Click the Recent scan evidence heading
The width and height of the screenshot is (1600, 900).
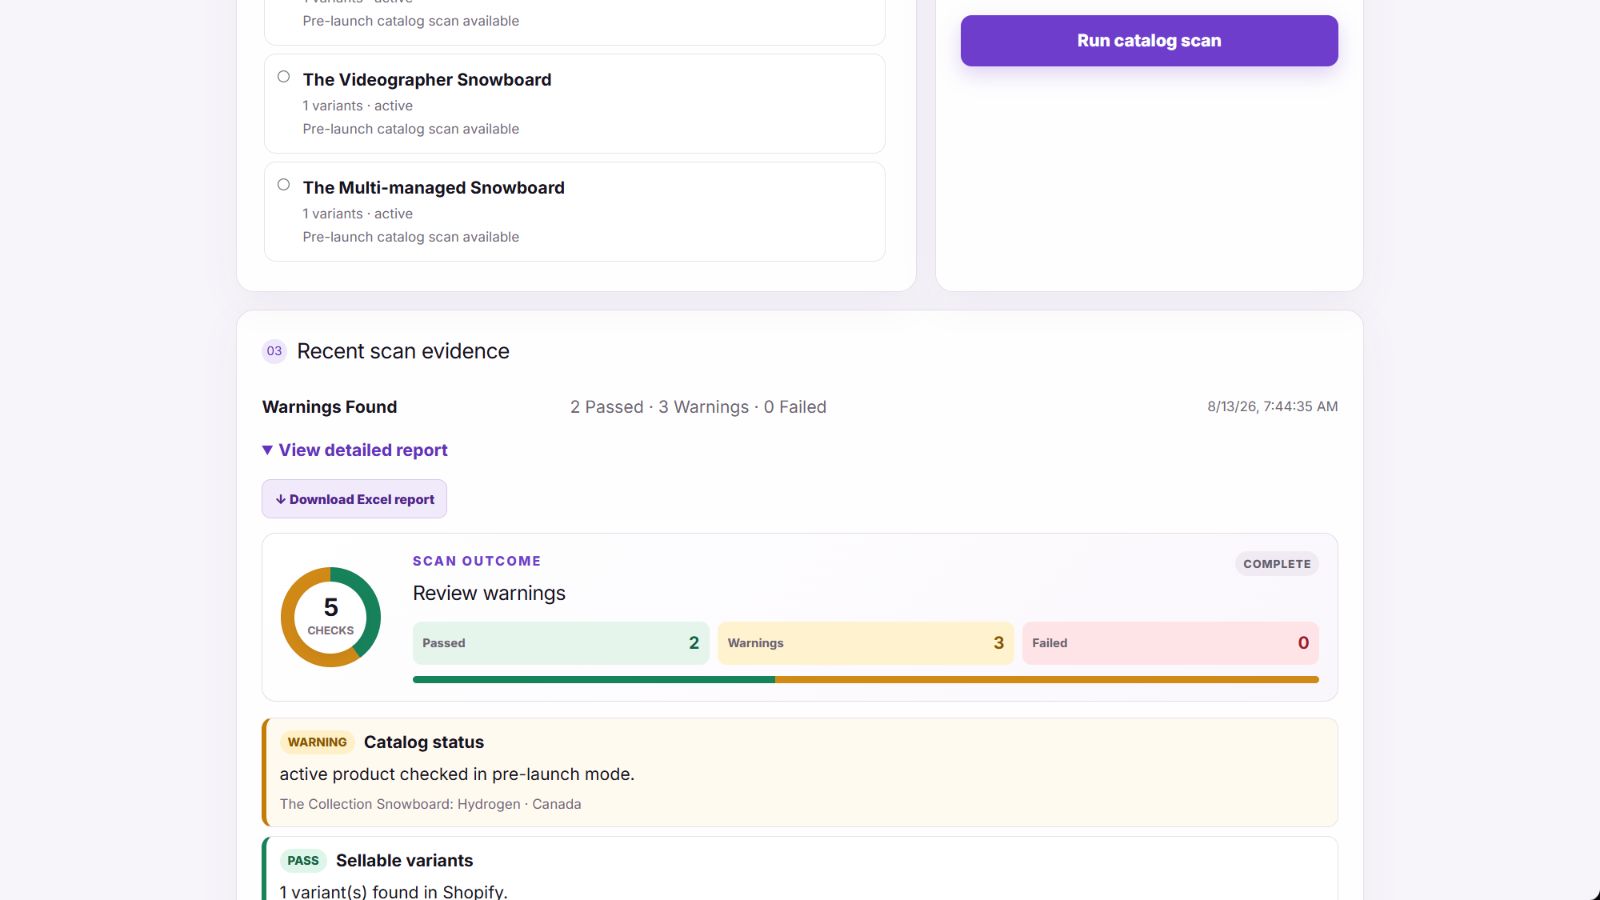click(x=403, y=351)
